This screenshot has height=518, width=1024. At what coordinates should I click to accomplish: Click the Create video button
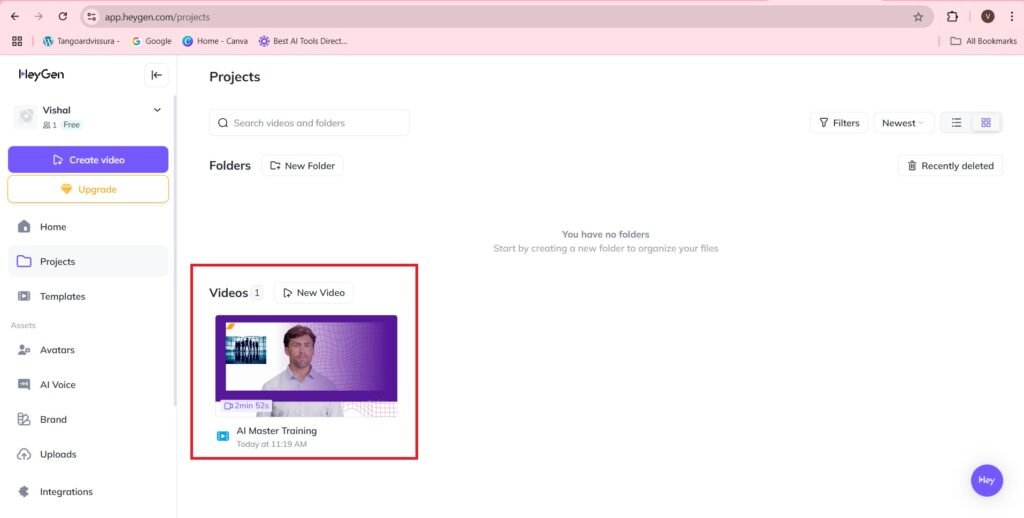pos(88,159)
